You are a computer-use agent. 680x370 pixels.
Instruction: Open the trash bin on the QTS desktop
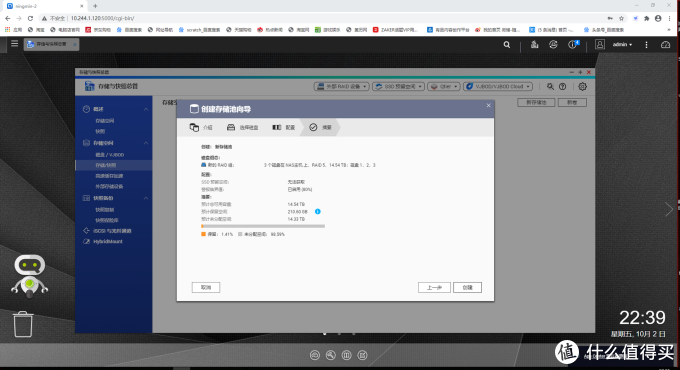23,324
